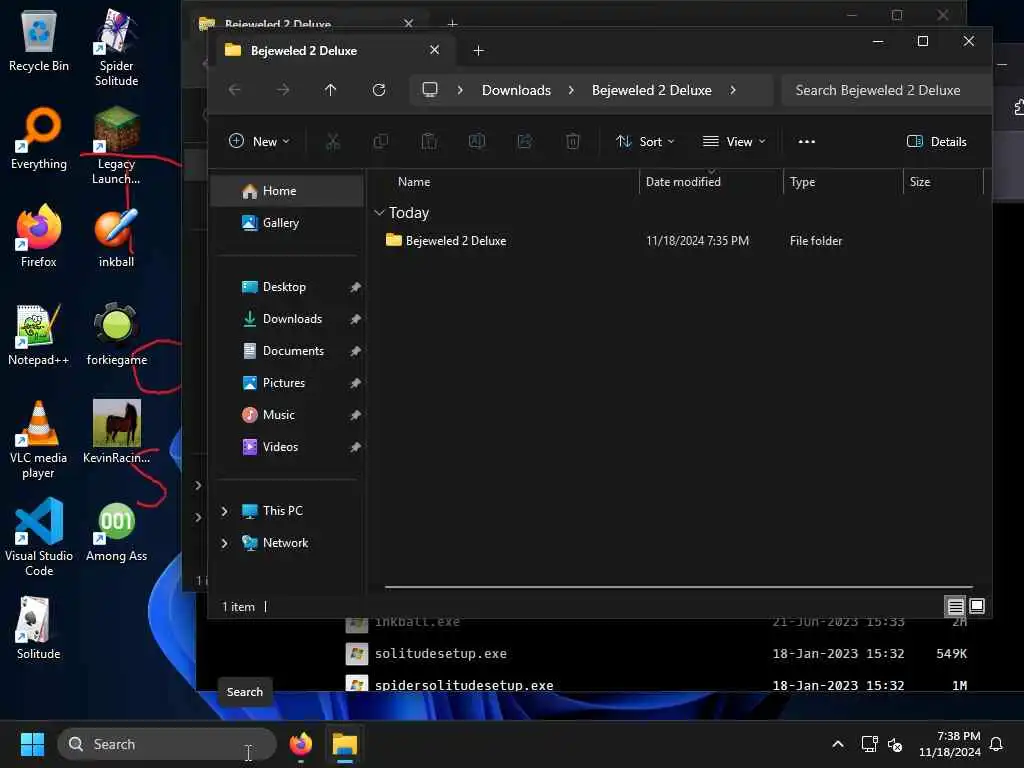Select inkball desktop icon
This screenshot has height=768, width=1024.
coord(116,237)
